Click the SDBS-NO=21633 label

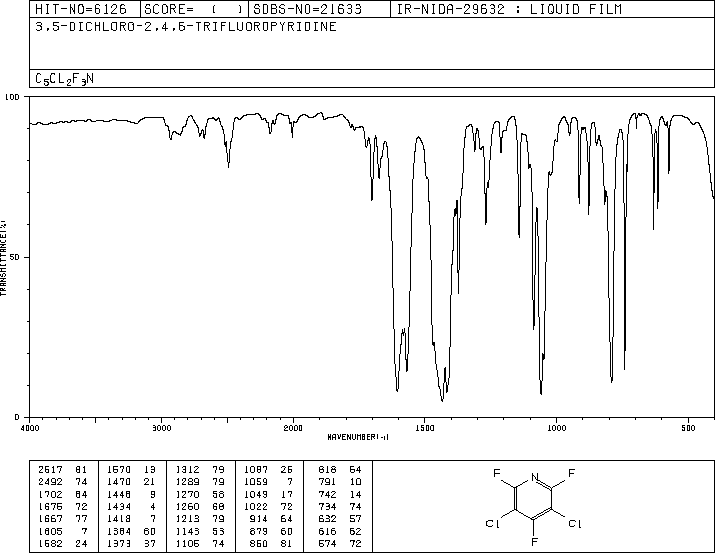(307, 9)
